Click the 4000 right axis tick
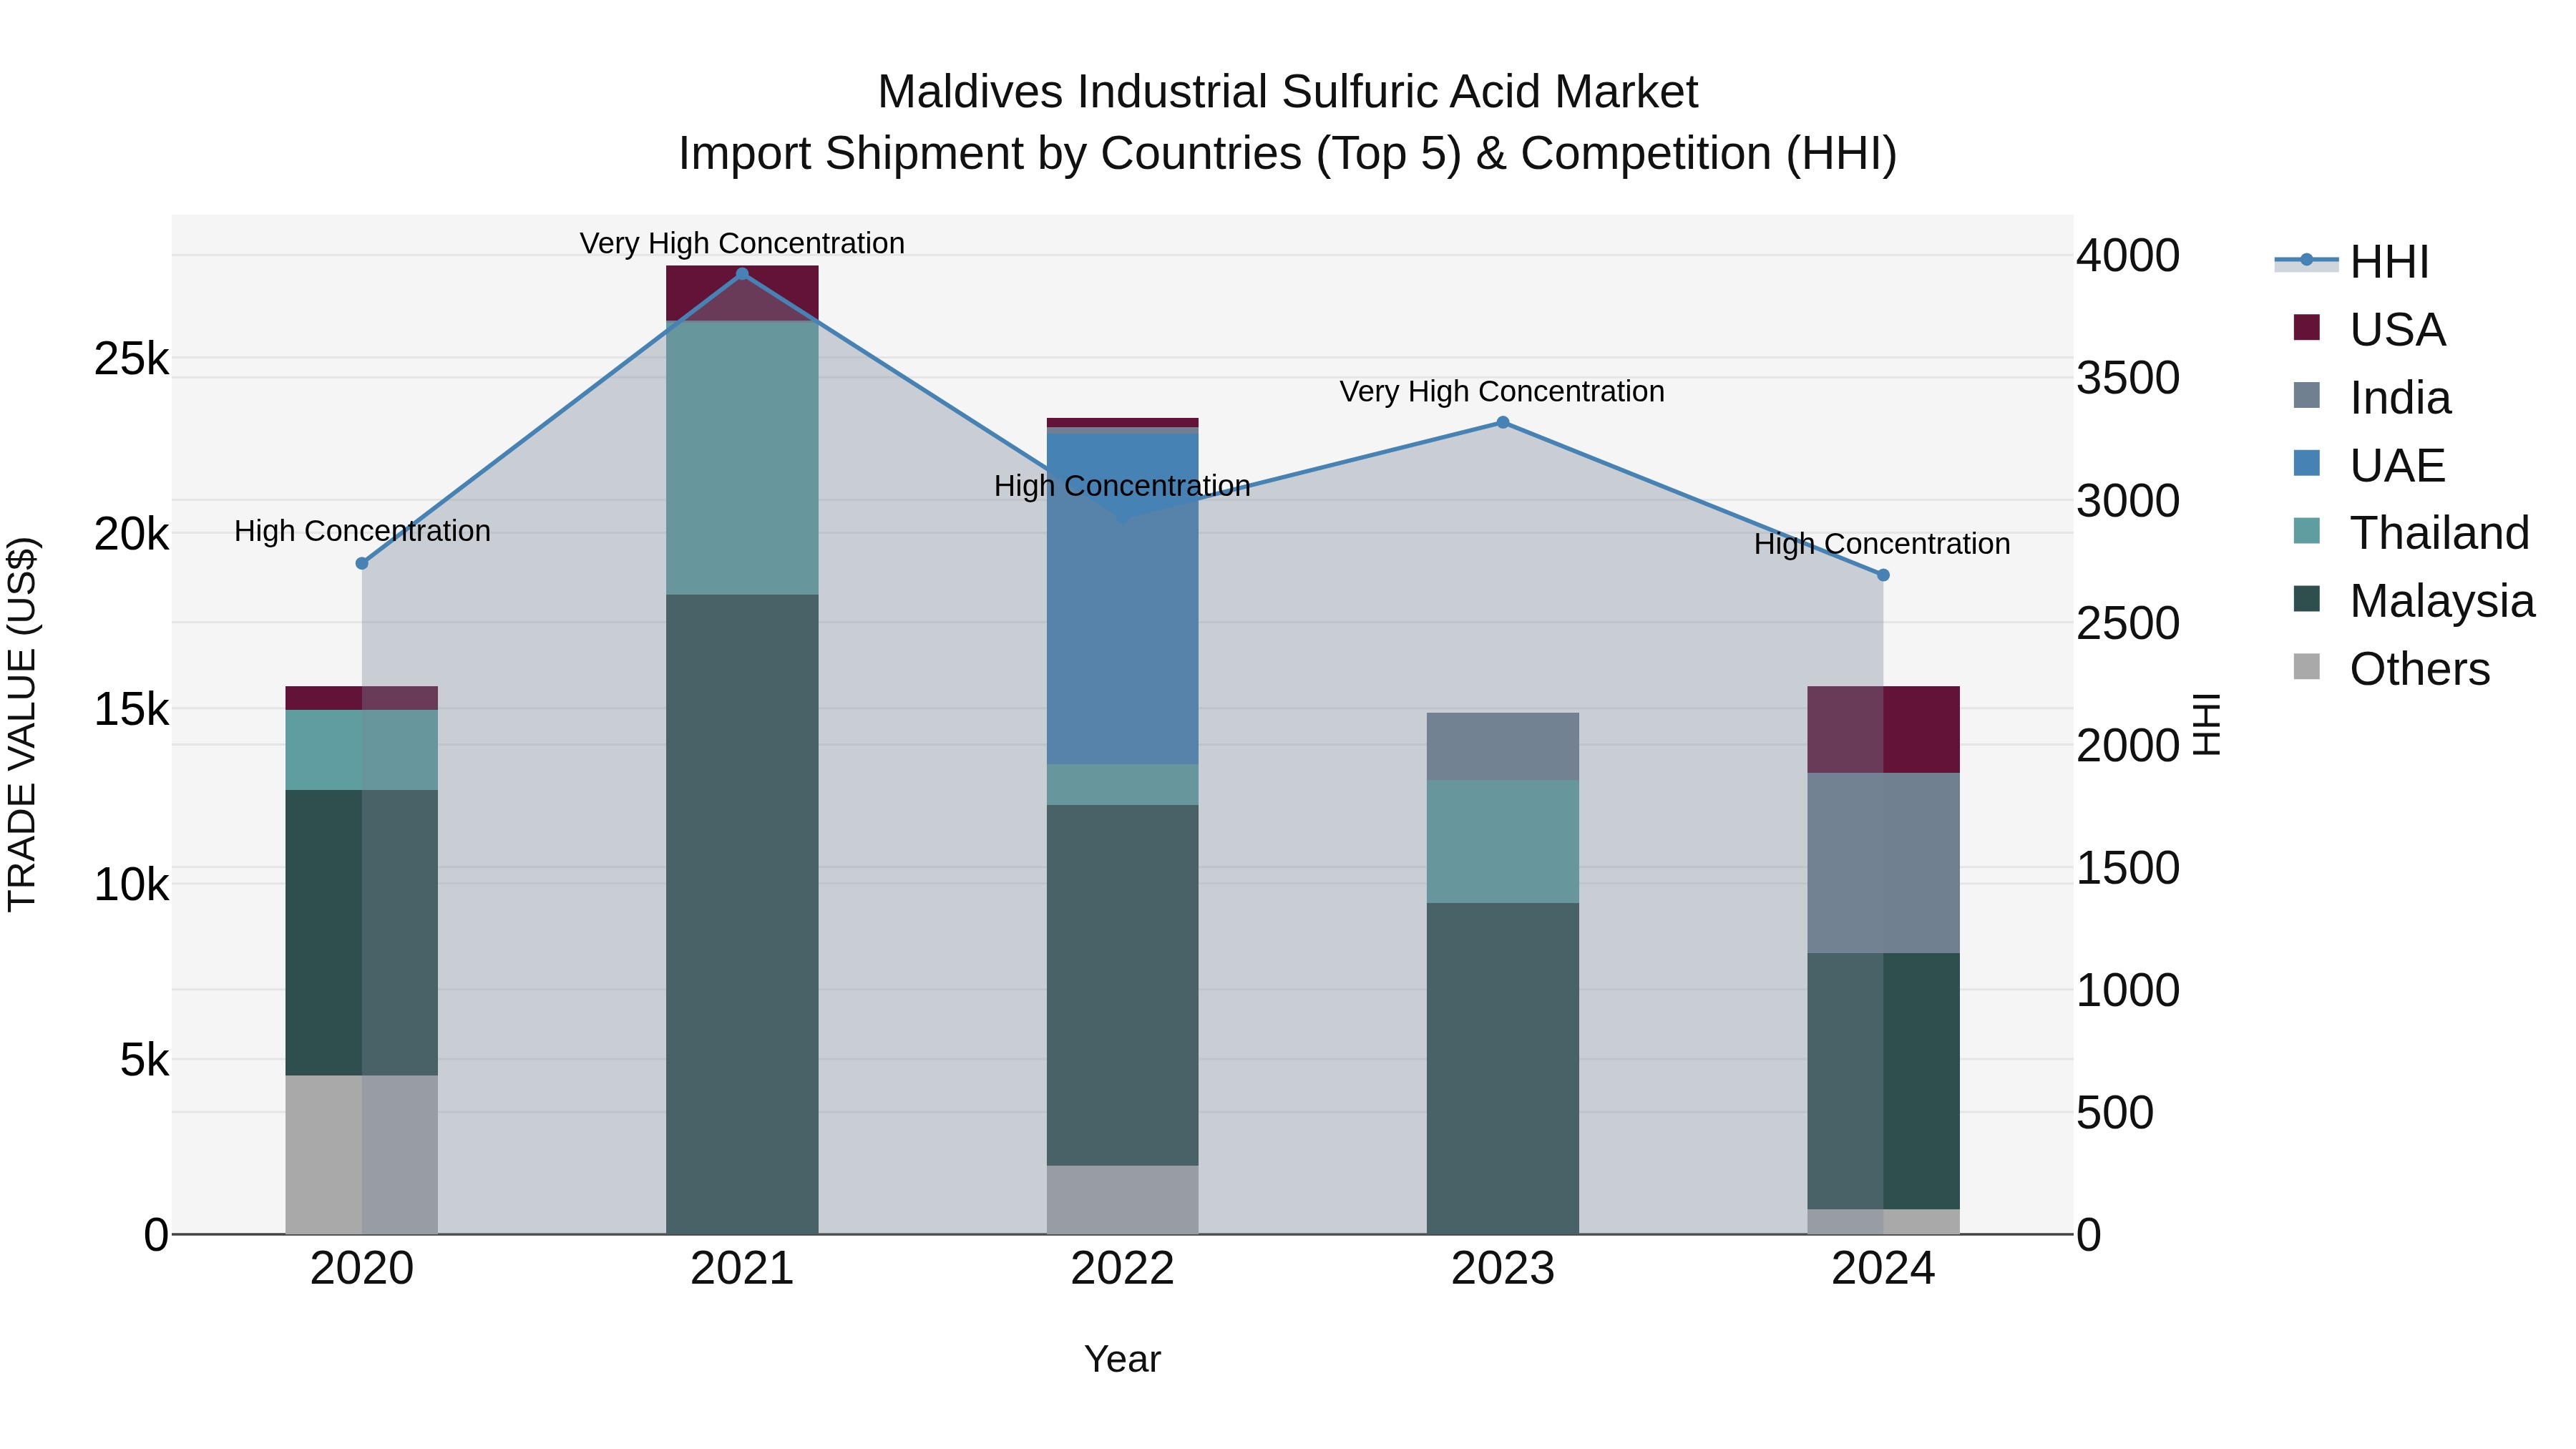 [x=2128, y=256]
